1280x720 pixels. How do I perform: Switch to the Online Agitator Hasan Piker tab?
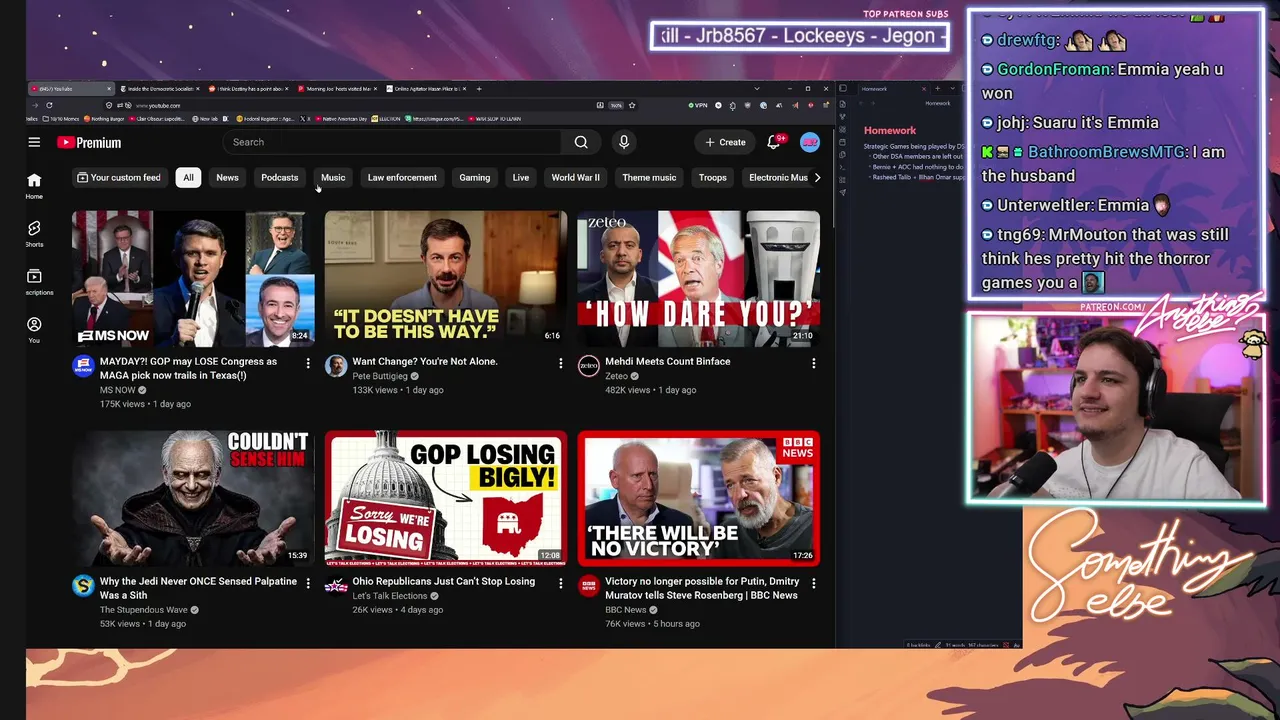pyautogui.click(x=426, y=89)
